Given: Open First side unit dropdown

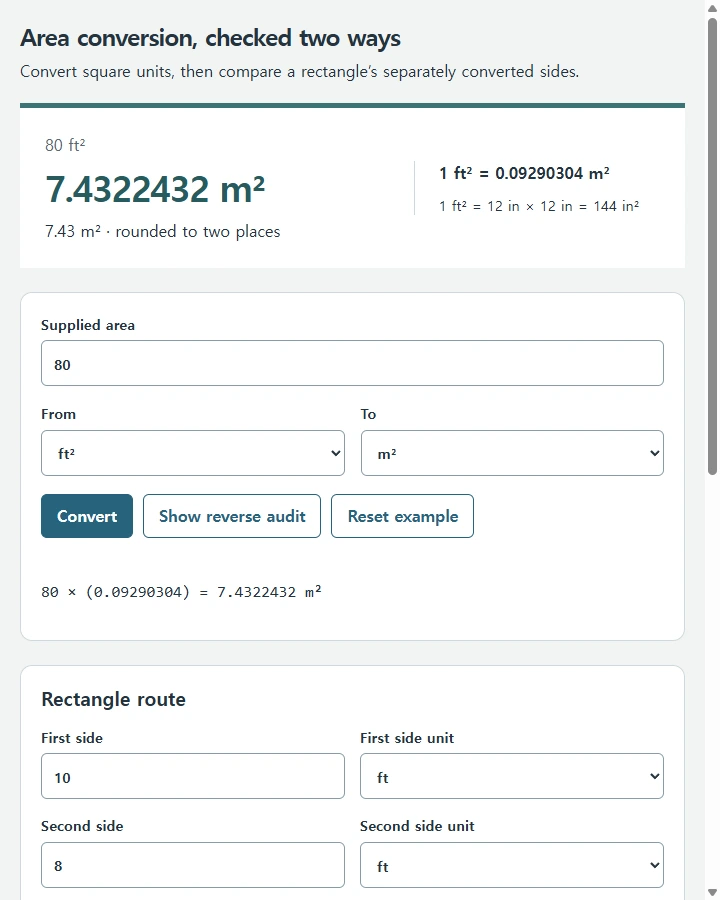Looking at the screenshot, I should coord(512,776).
